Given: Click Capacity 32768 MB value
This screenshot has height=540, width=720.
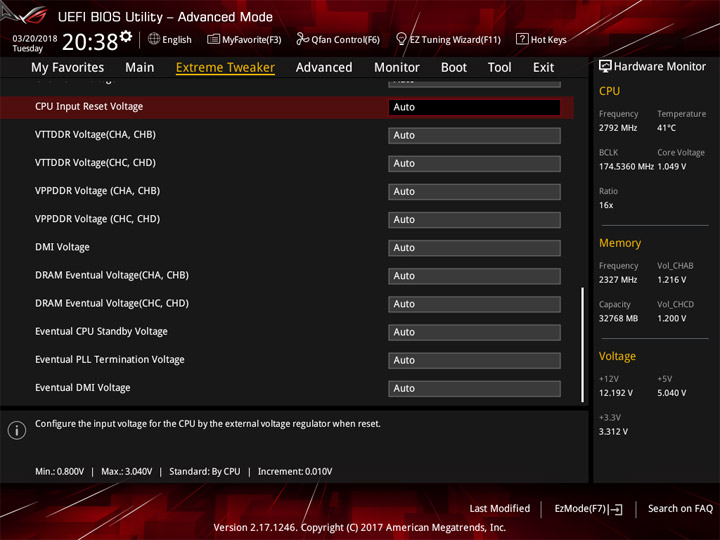Looking at the screenshot, I should (x=618, y=318).
